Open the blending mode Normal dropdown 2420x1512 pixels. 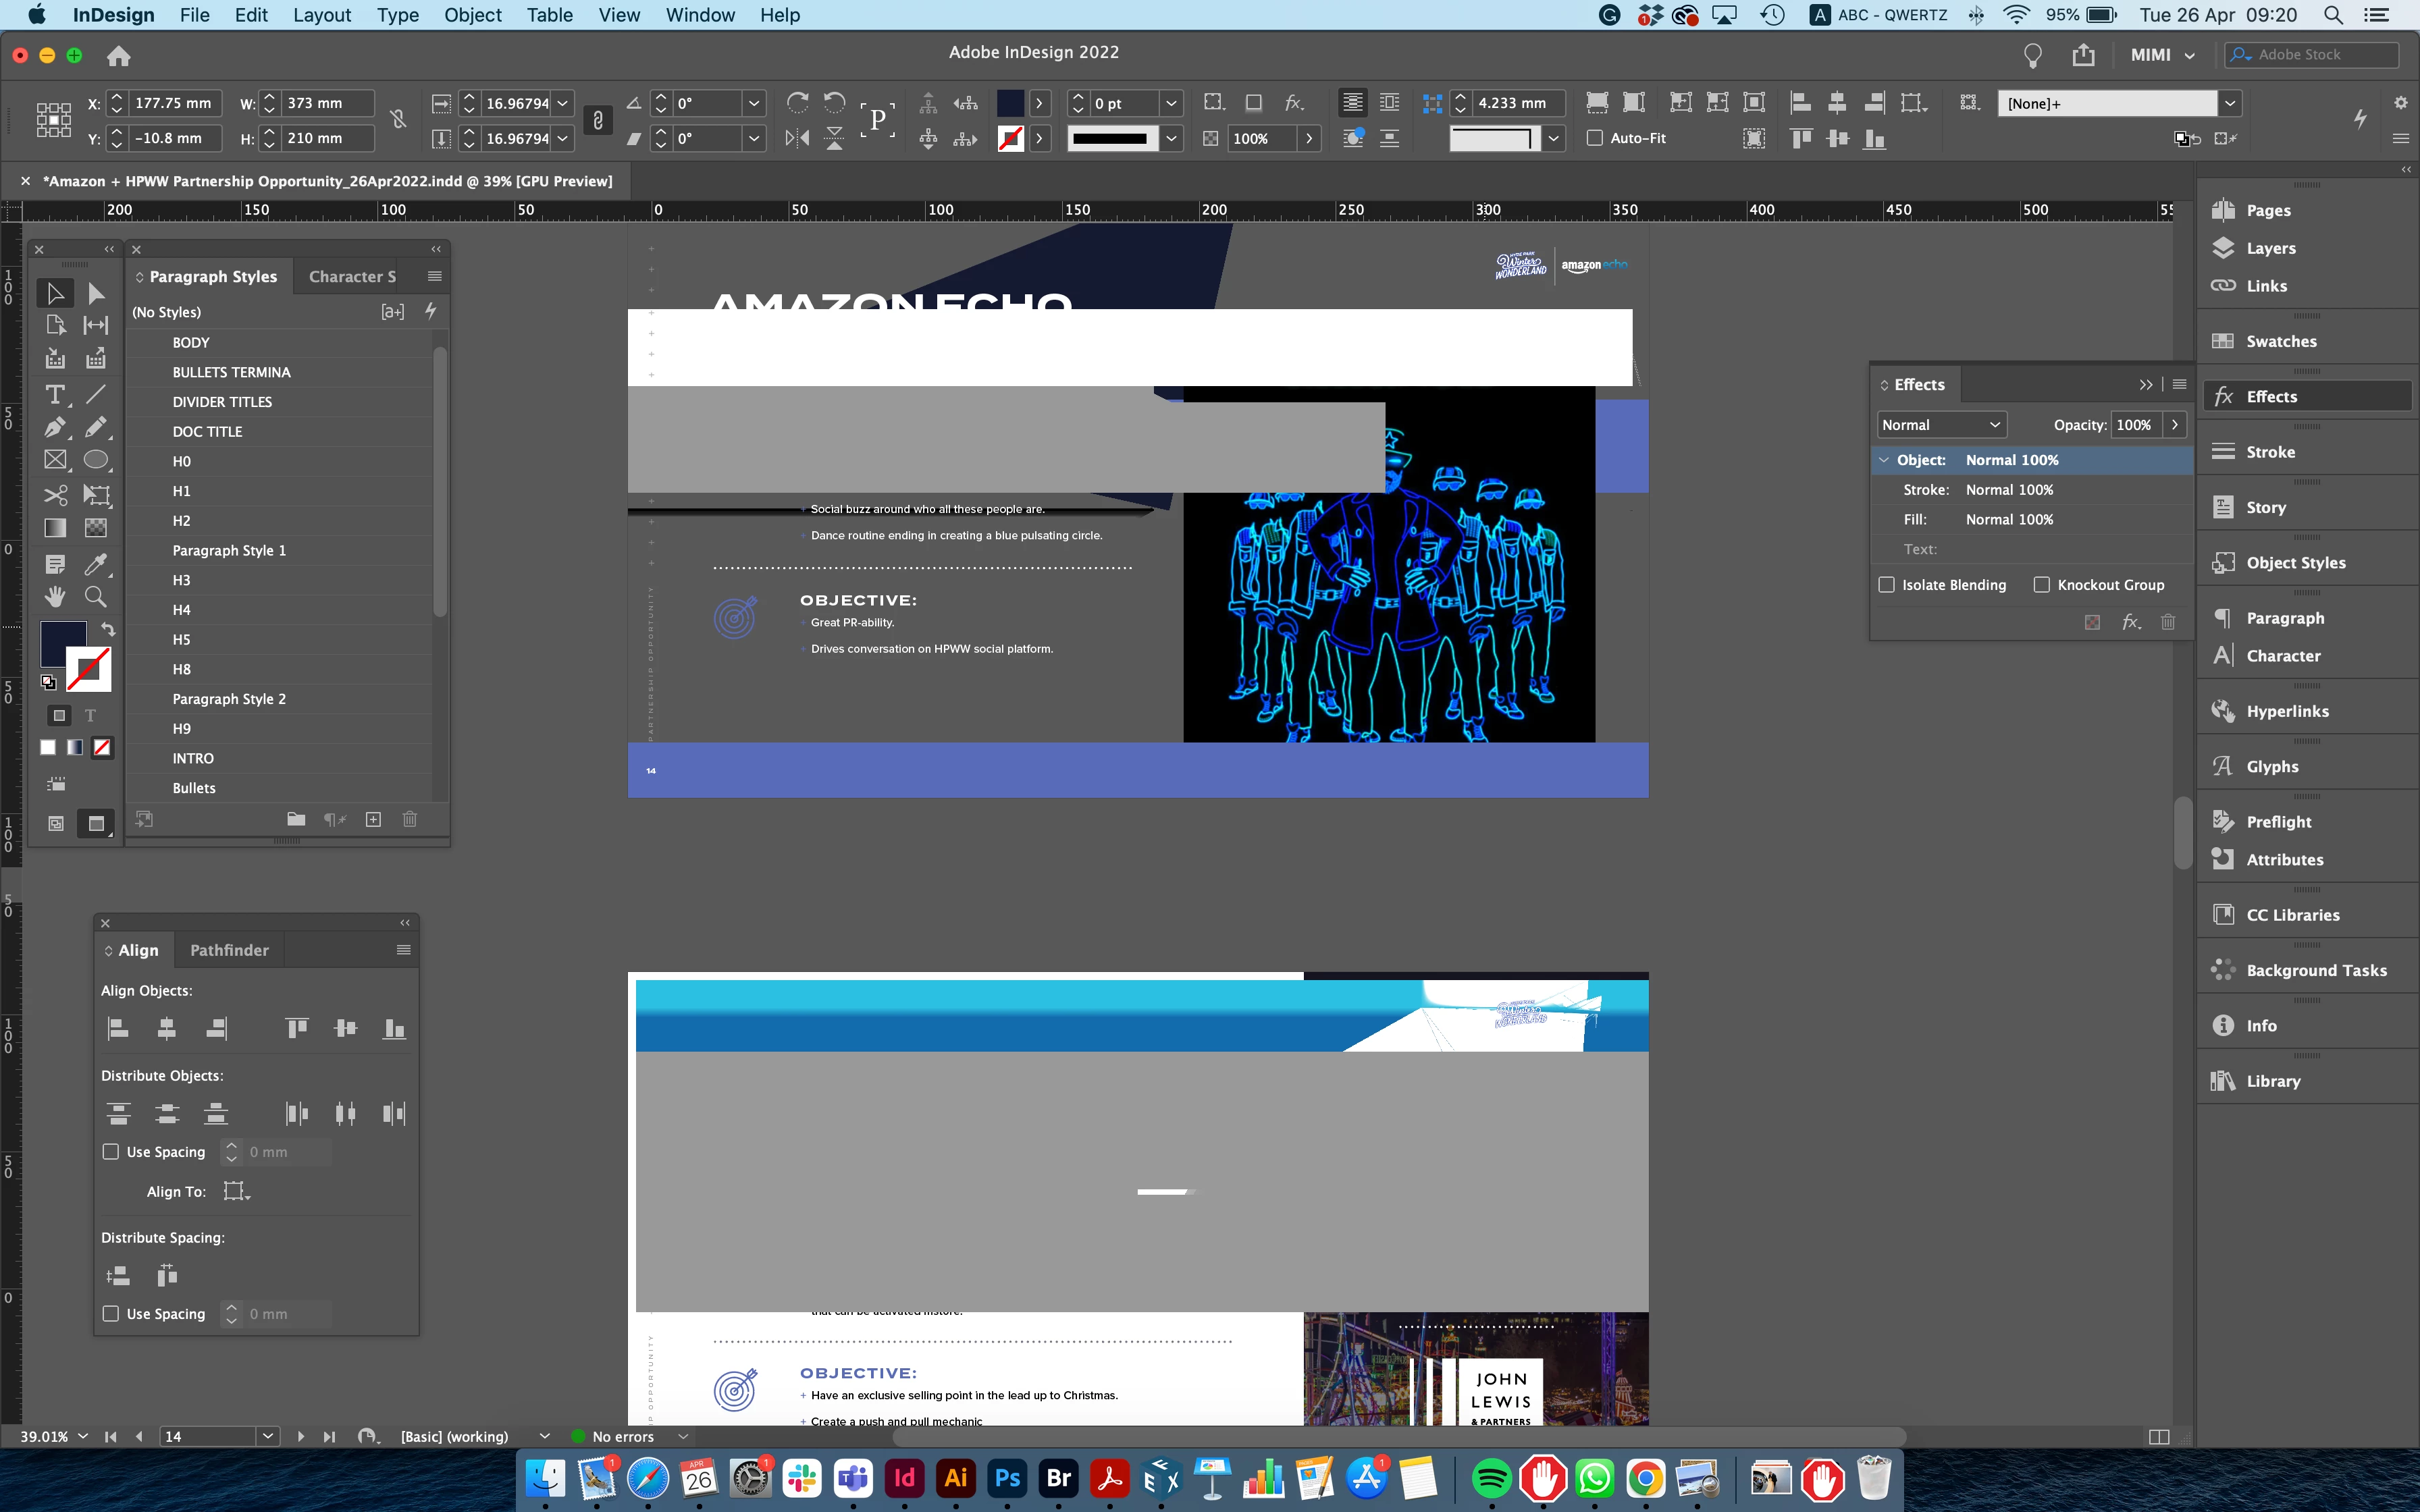coord(1940,425)
